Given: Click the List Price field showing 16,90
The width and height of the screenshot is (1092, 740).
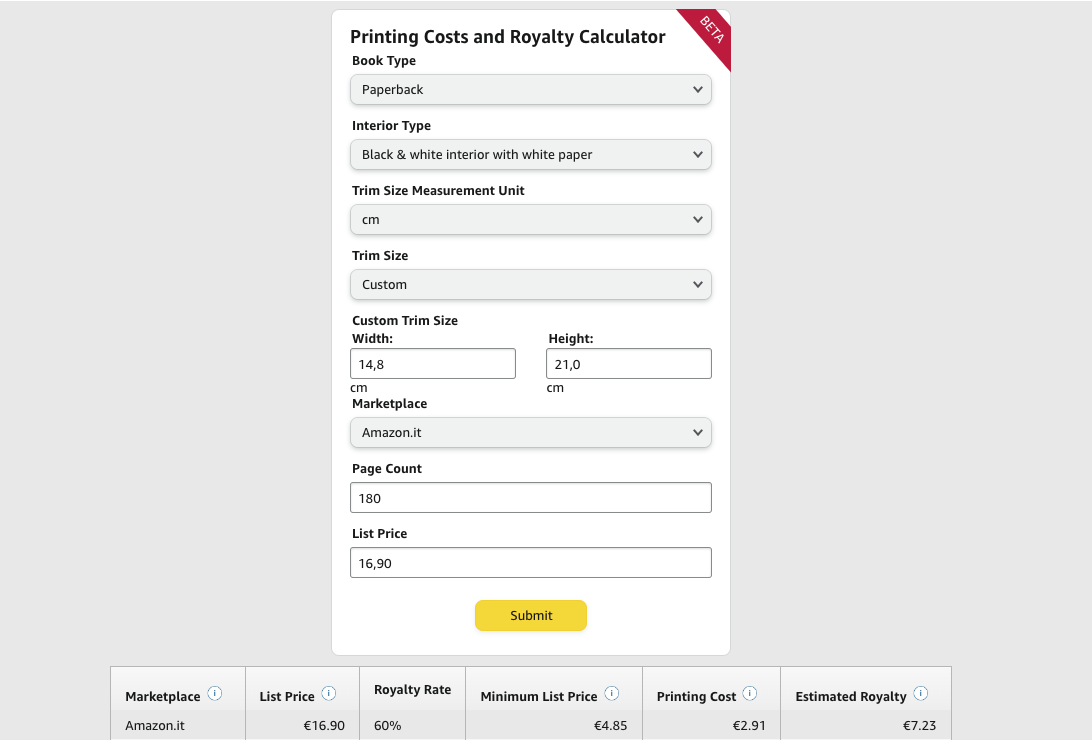Looking at the screenshot, I should pyautogui.click(x=531, y=562).
